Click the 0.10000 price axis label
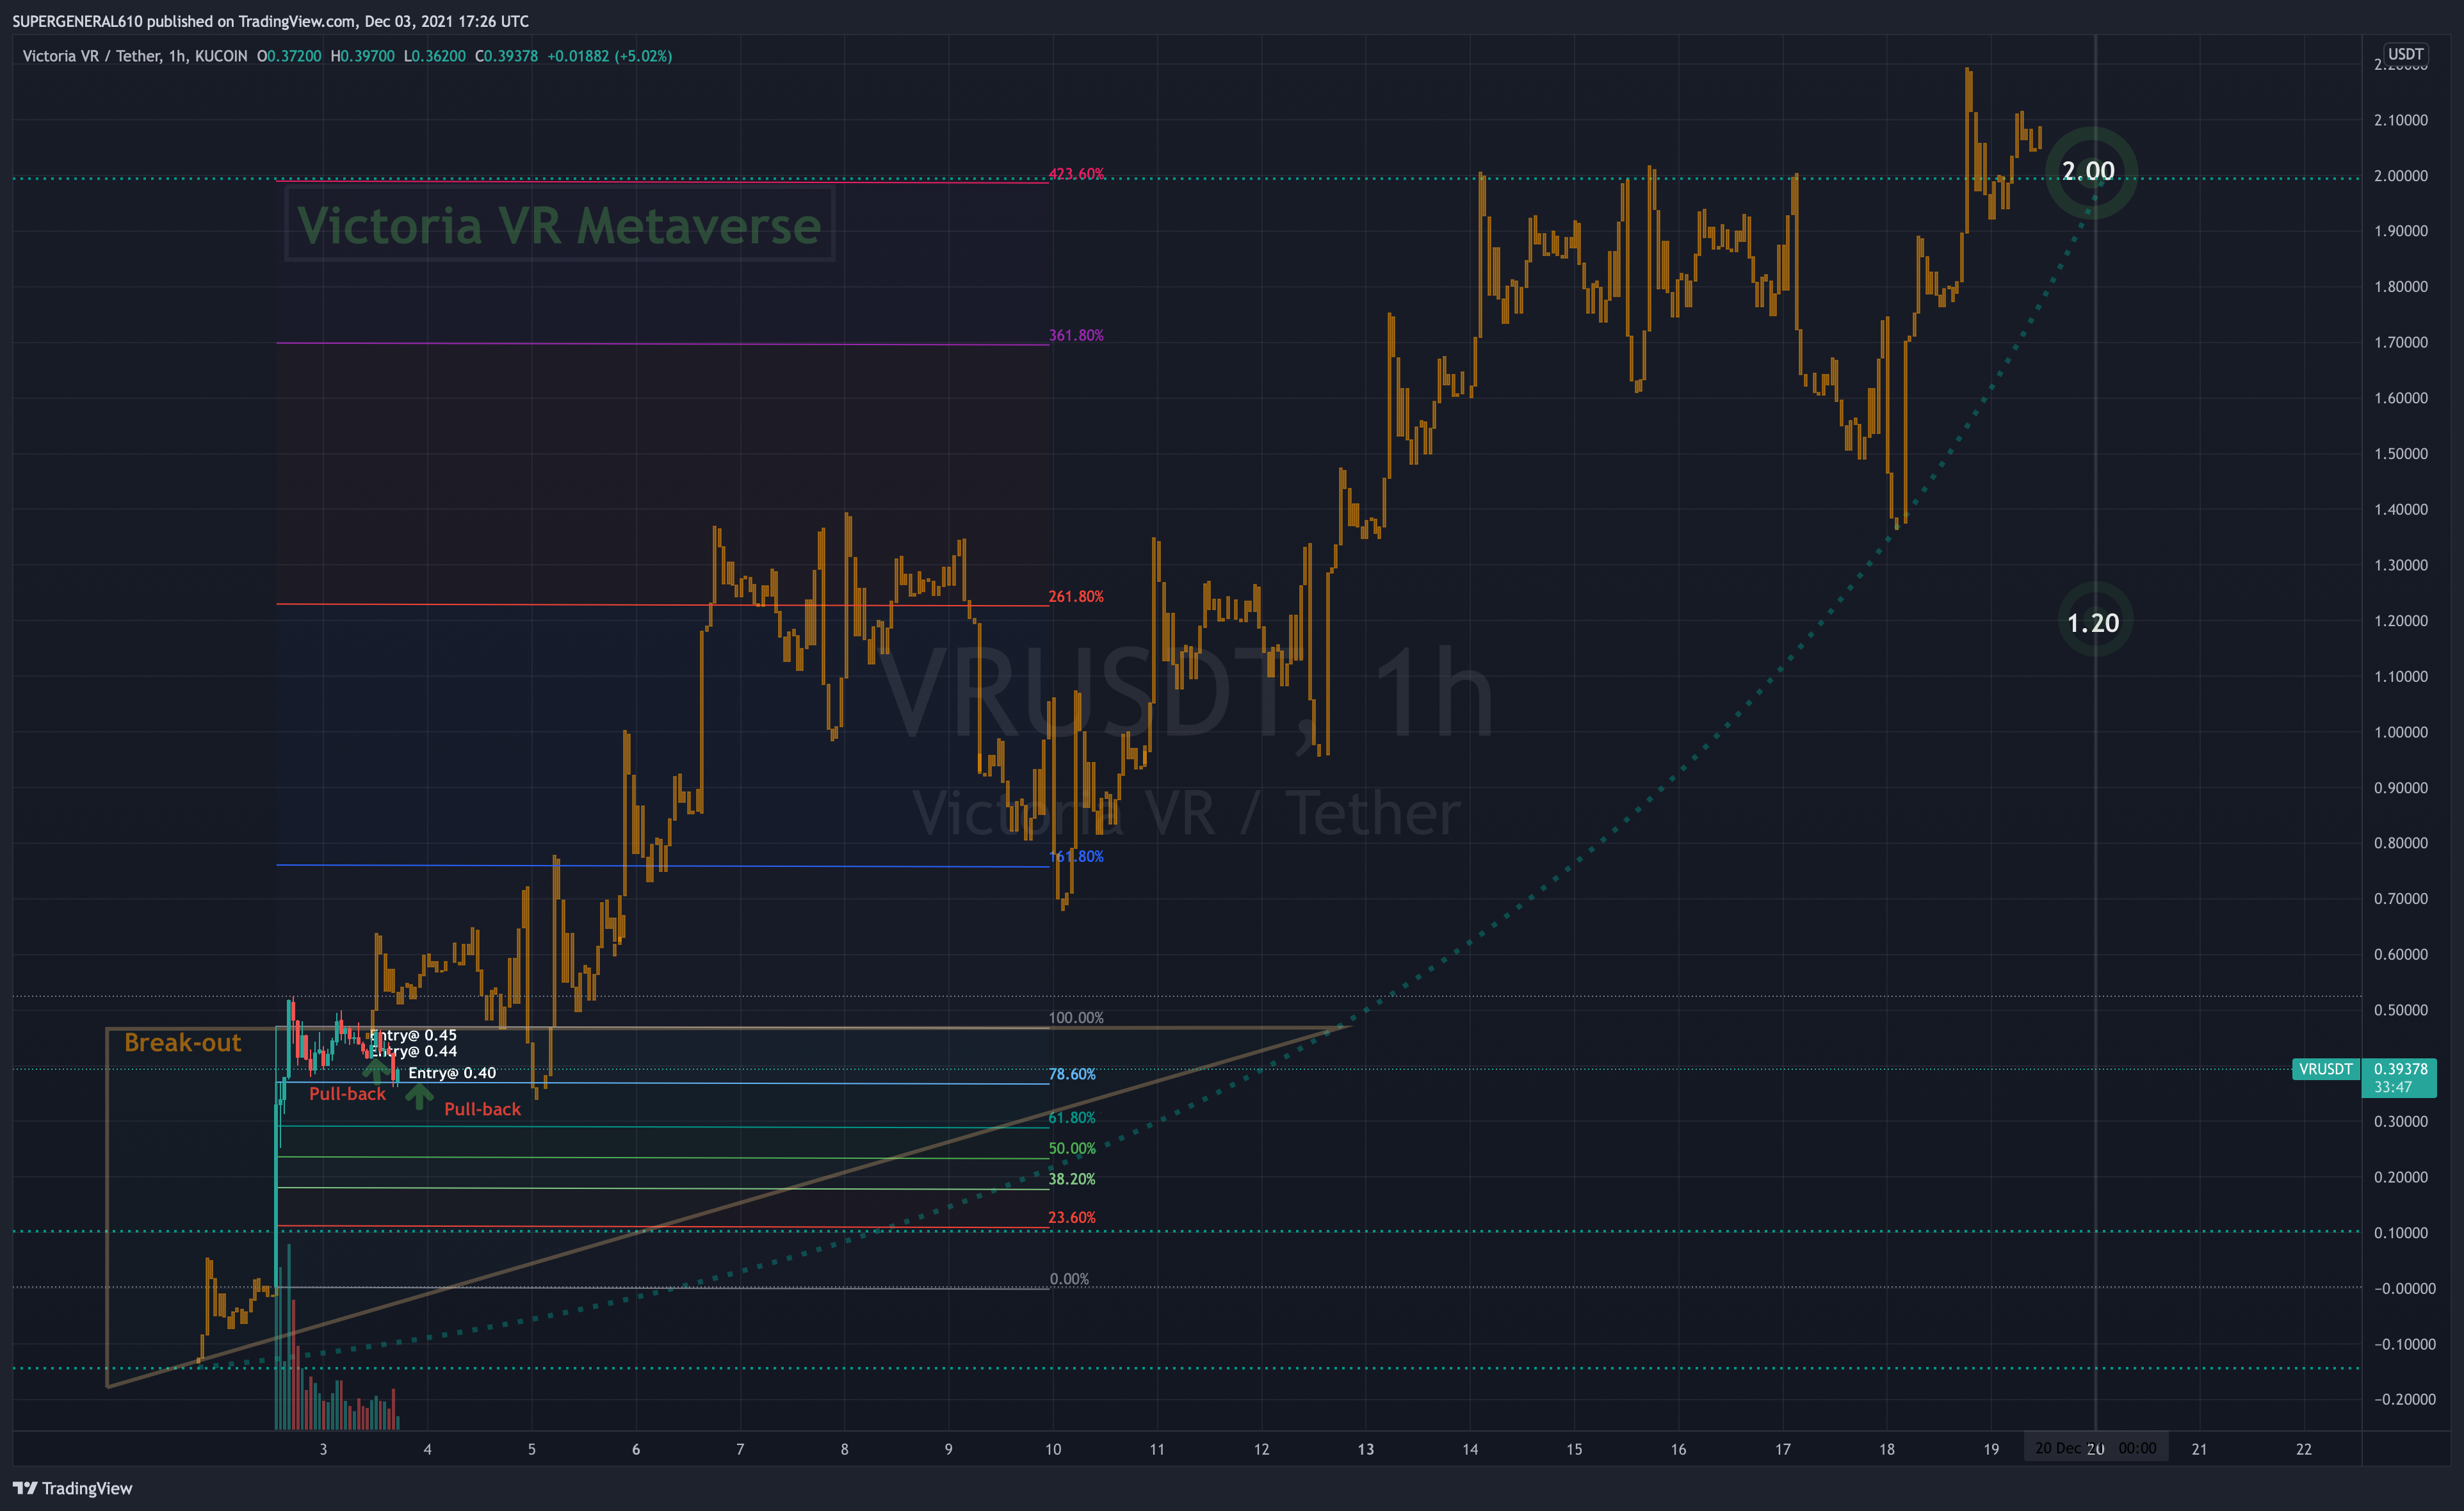This screenshot has height=1511, width=2464. coord(2401,1233)
